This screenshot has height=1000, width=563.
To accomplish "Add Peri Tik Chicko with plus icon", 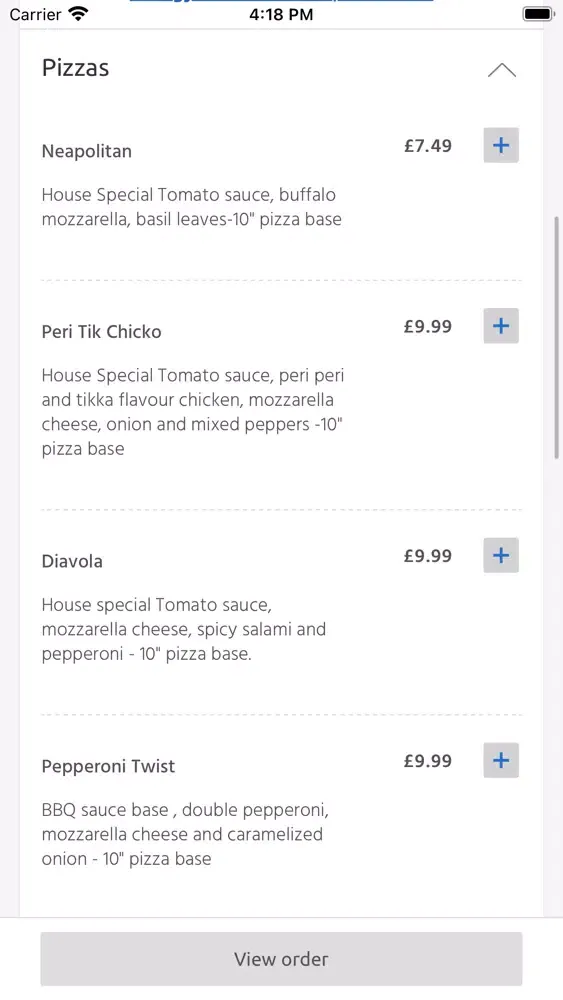I will pos(501,326).
